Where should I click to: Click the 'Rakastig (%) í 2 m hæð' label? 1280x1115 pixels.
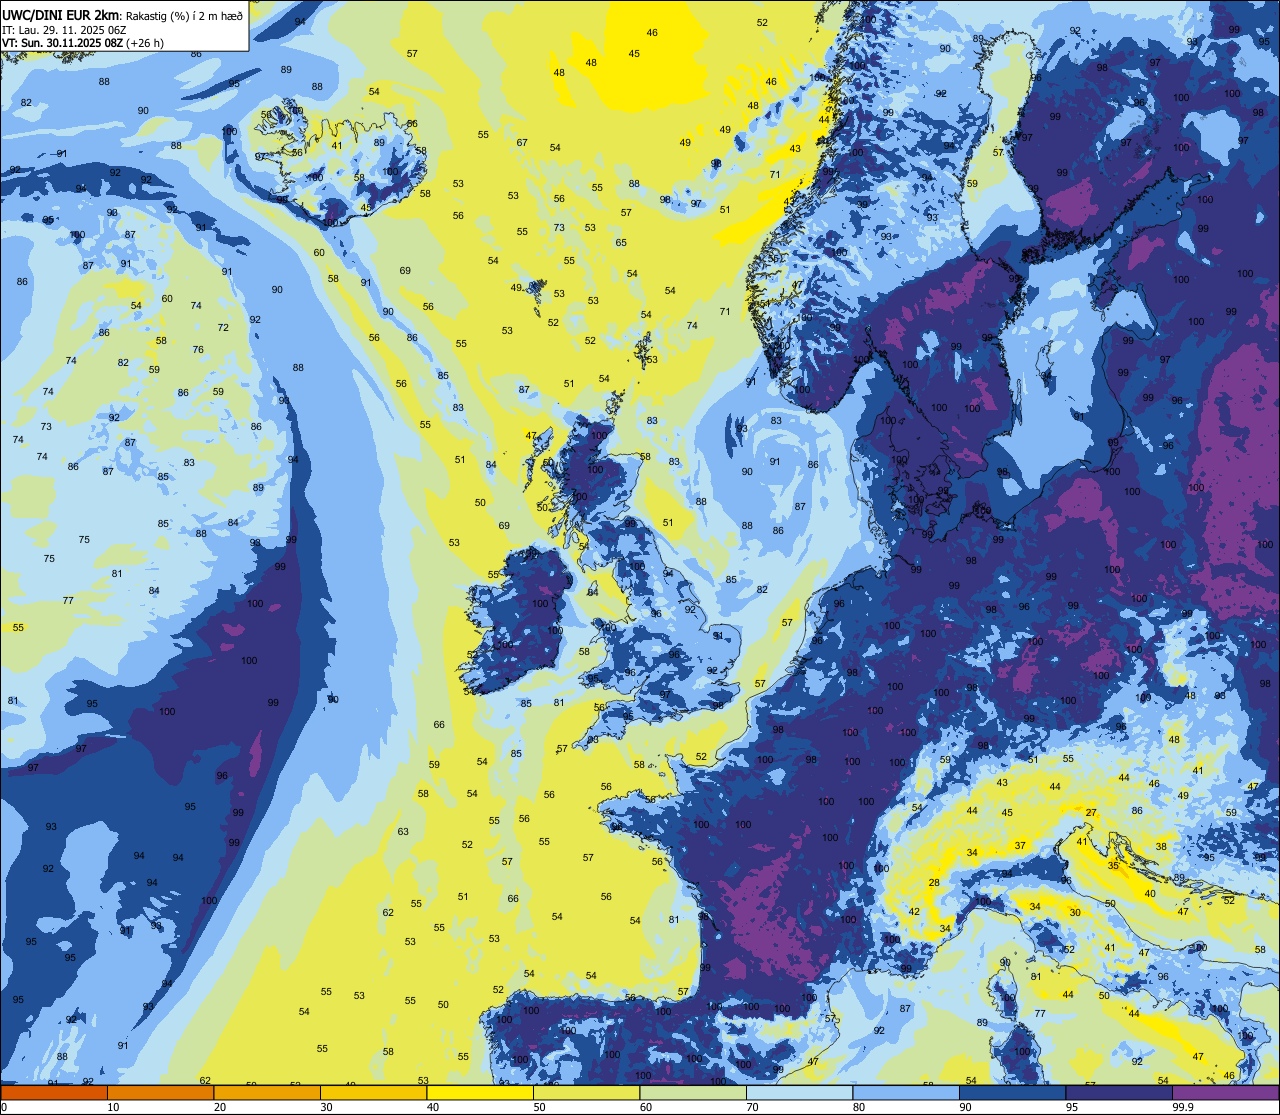(184, 15)
